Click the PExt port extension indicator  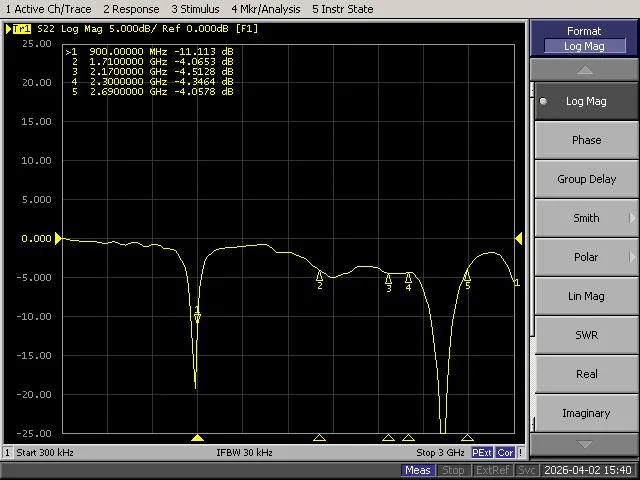coord(482,453)
